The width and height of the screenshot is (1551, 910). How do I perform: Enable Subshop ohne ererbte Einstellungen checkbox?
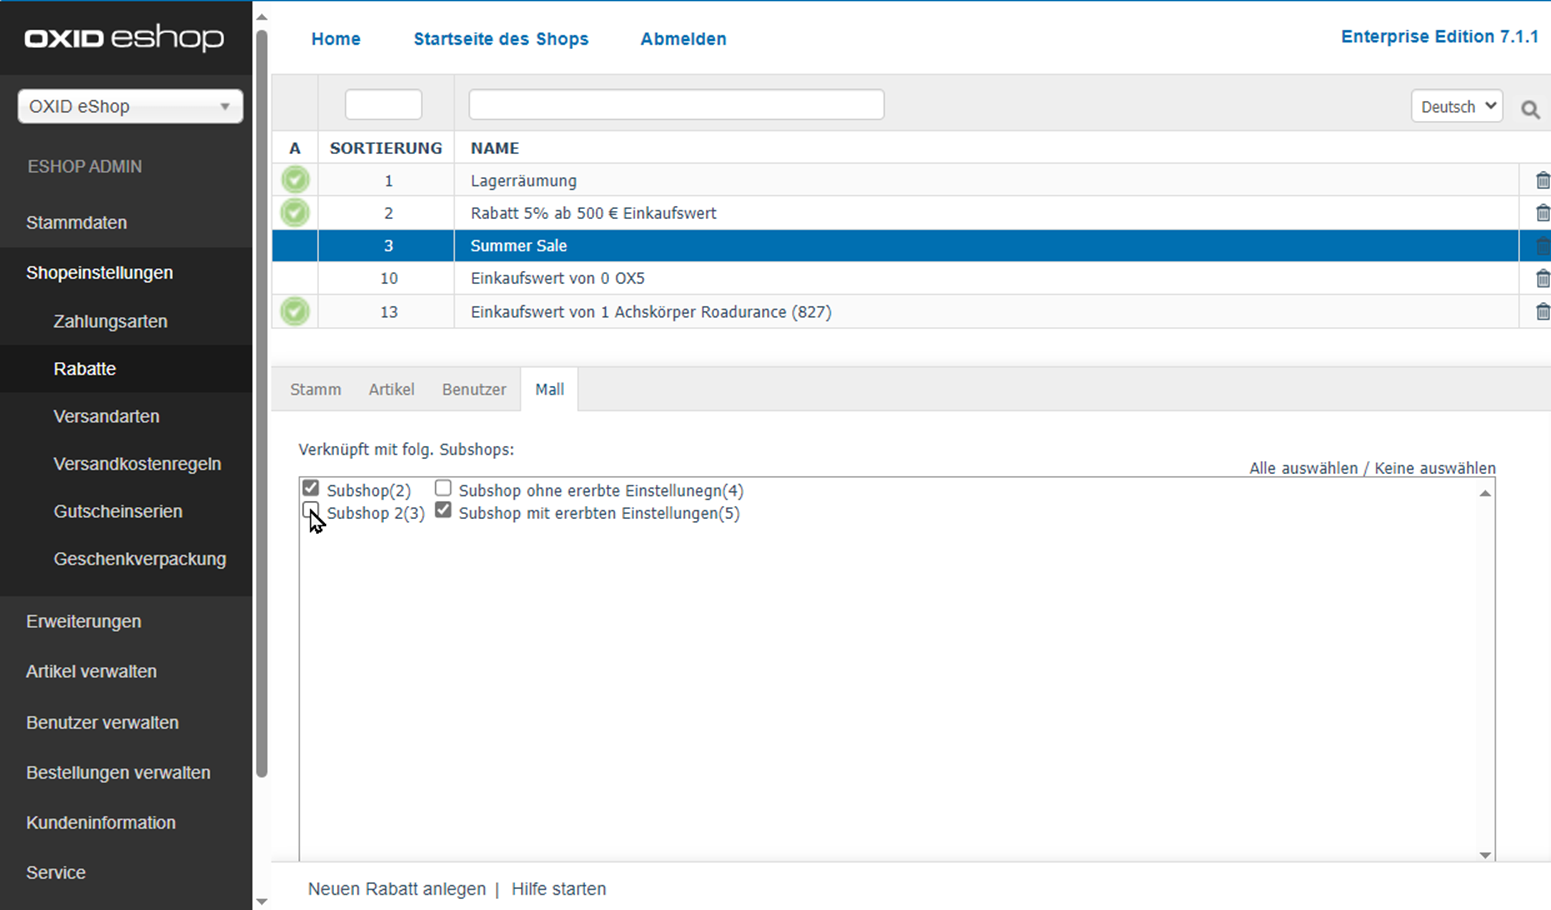click(x=443, y=489)
